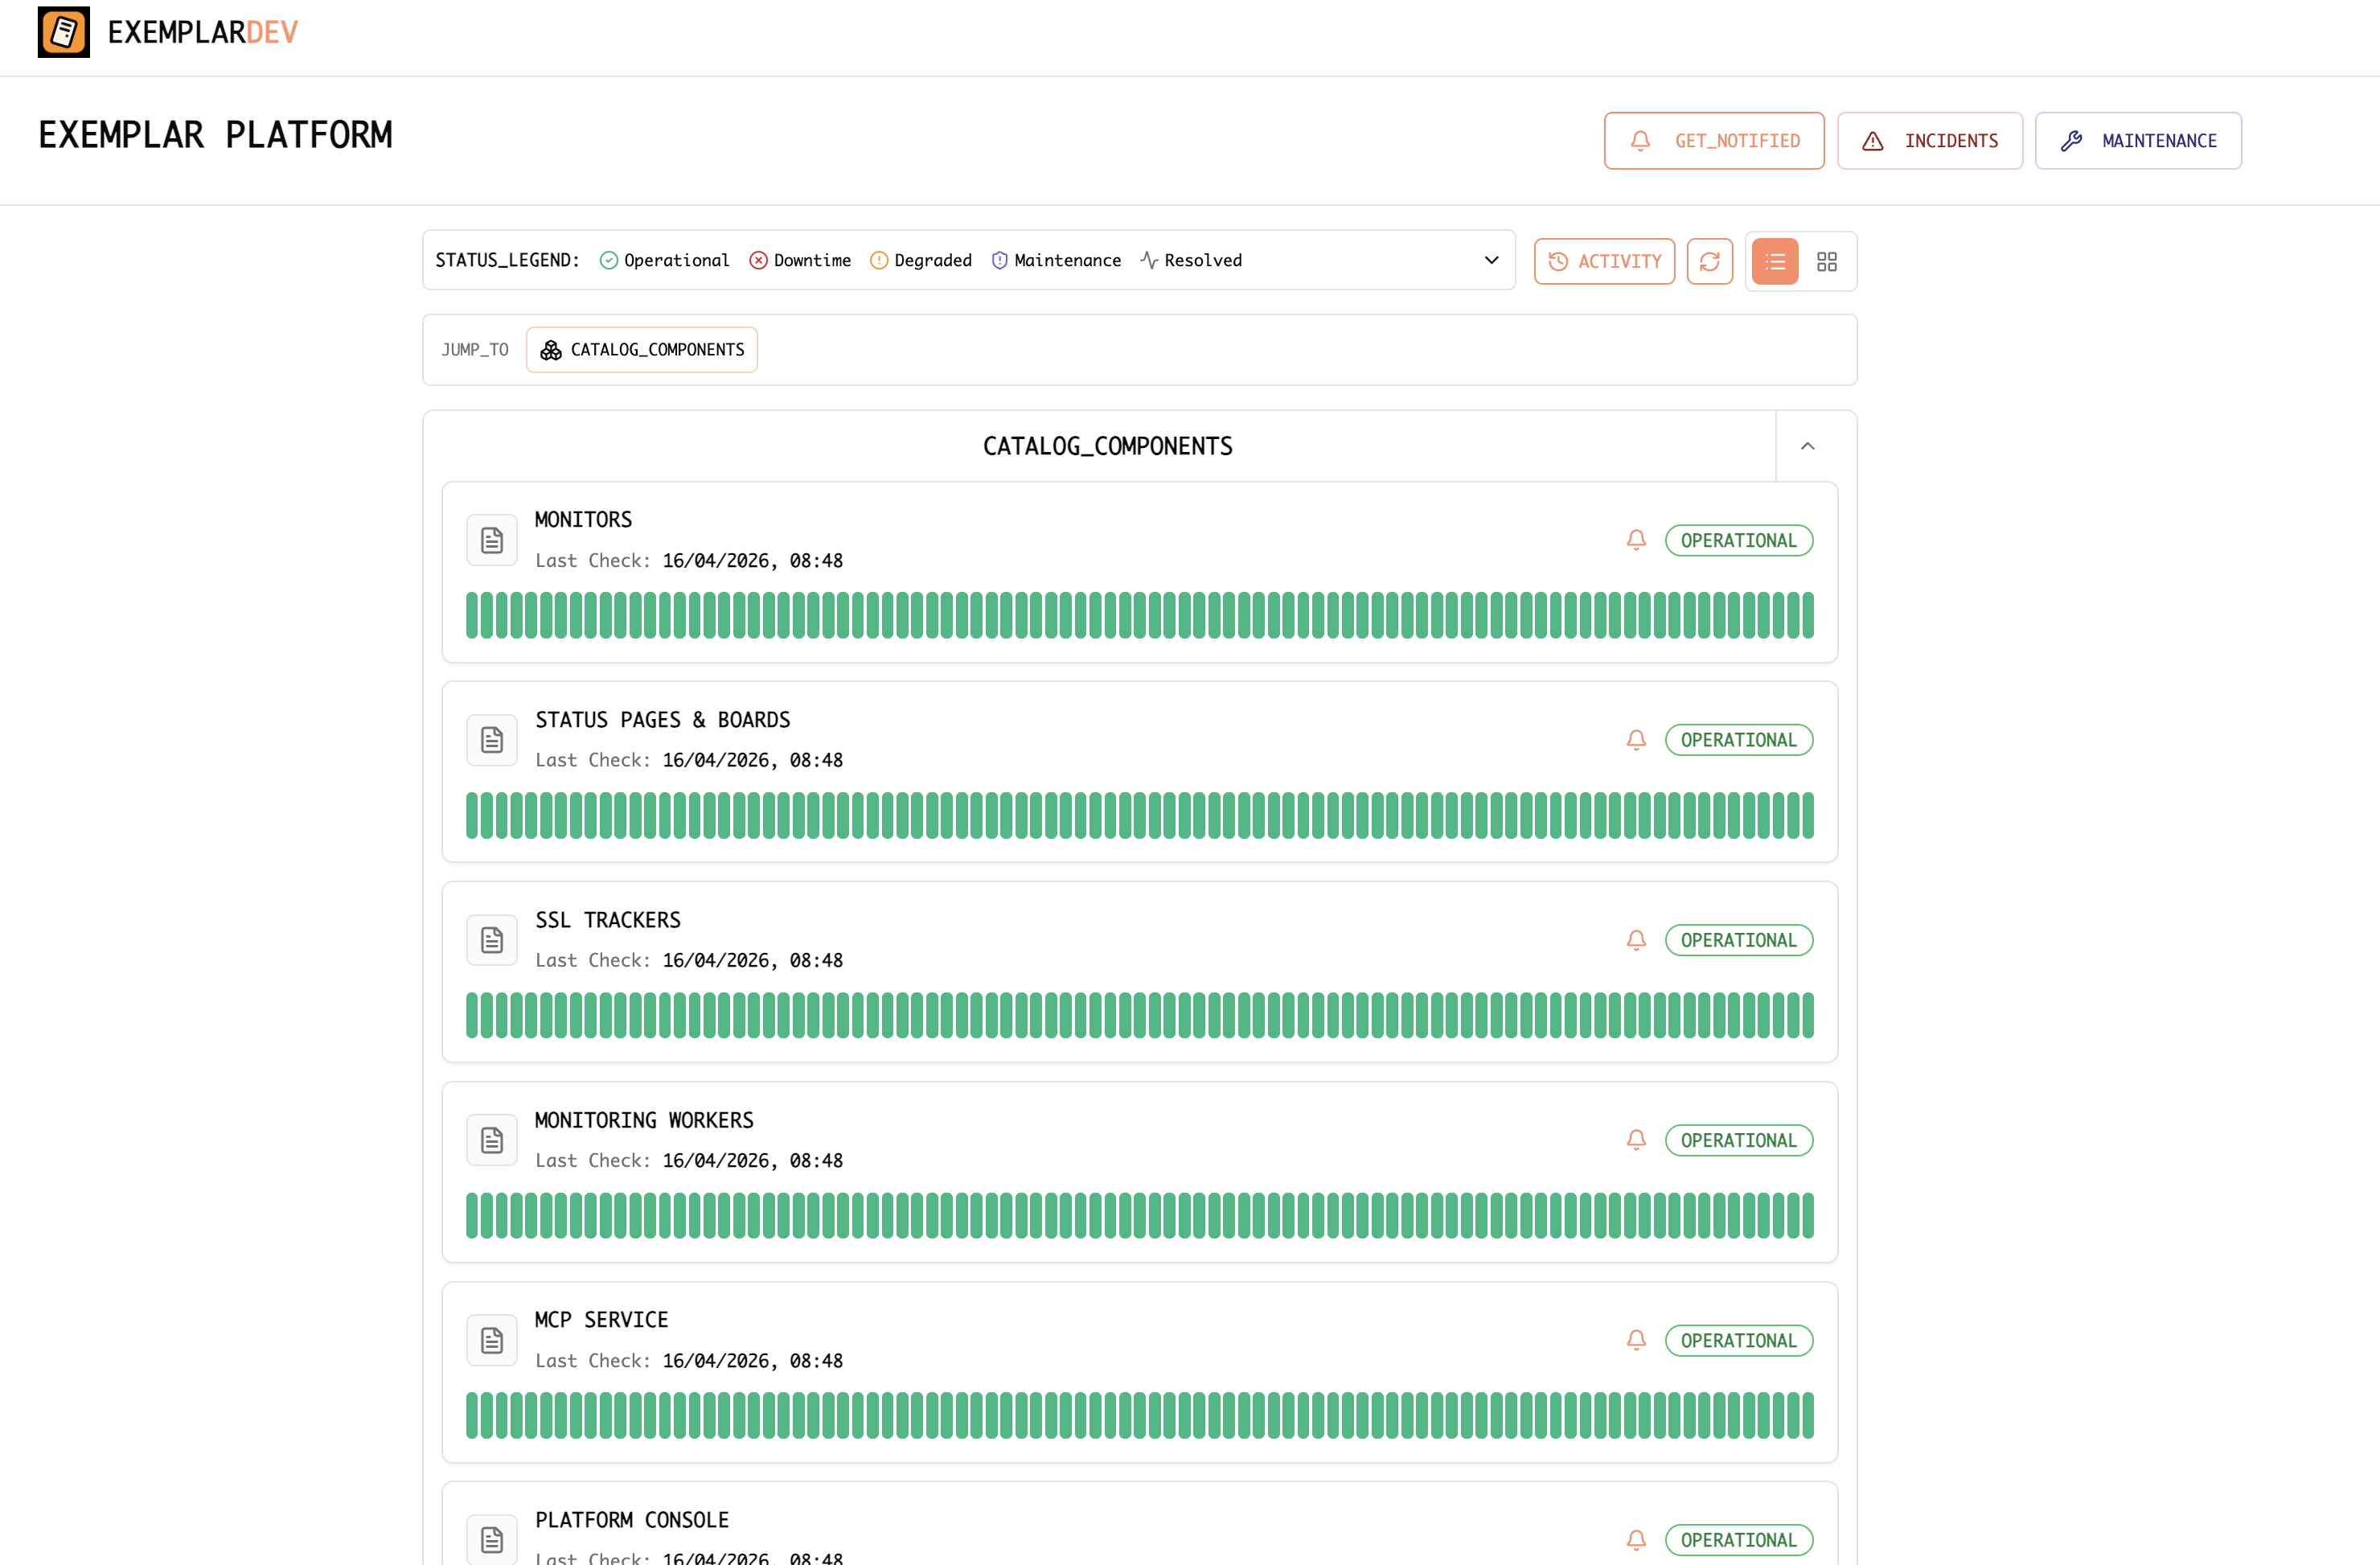Toggle the notification bell for MONITORS
2380x1565 pixels.
[1636, 539]
